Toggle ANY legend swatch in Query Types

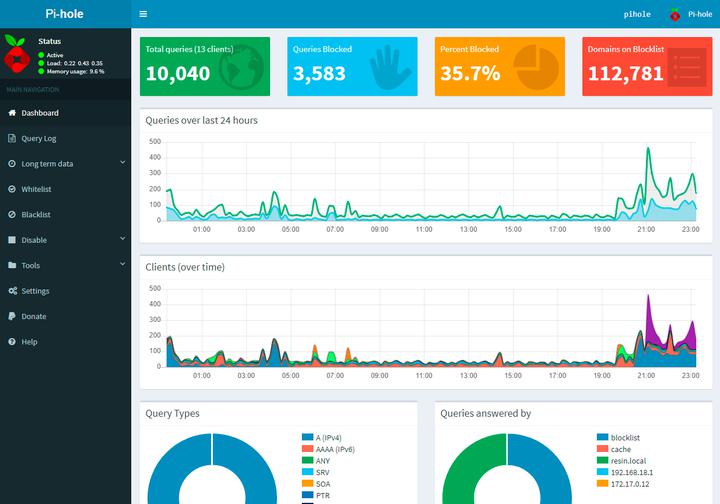coord(308,460)
